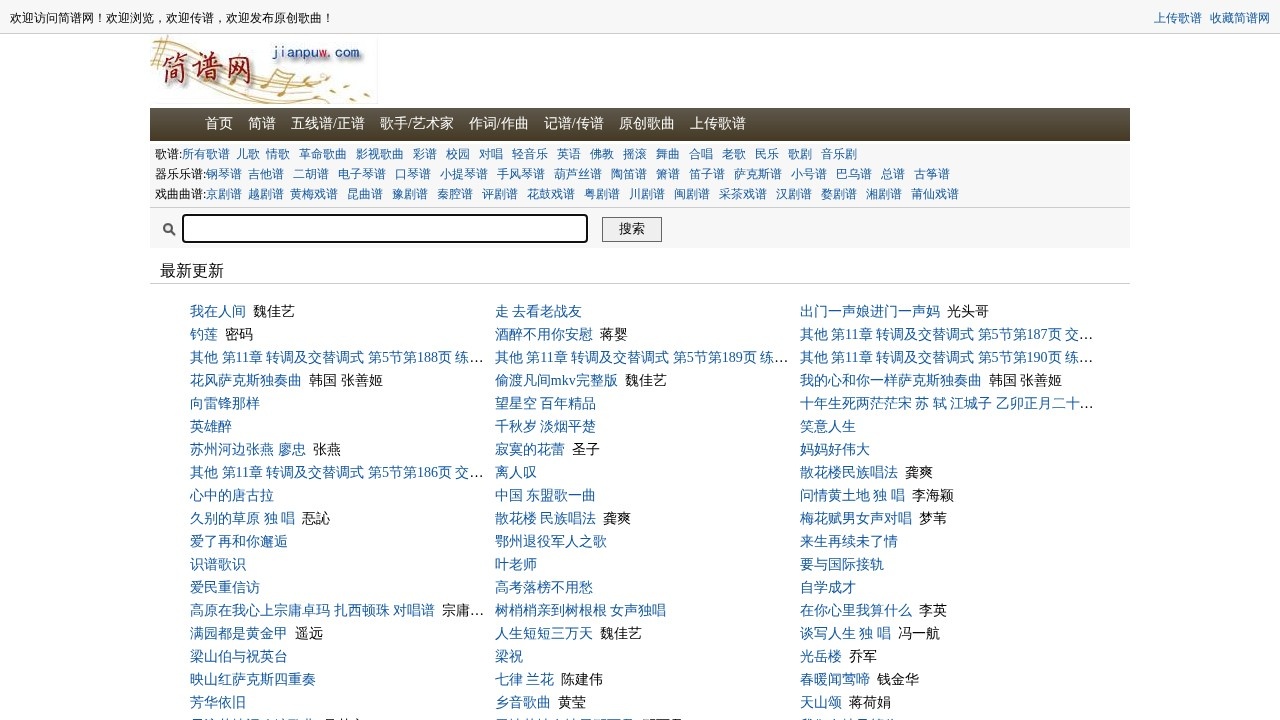Screen dimensions: 1280x720
Task: Open 葫芦丝谱 hulusi scores category
Action: pos(577,173)
